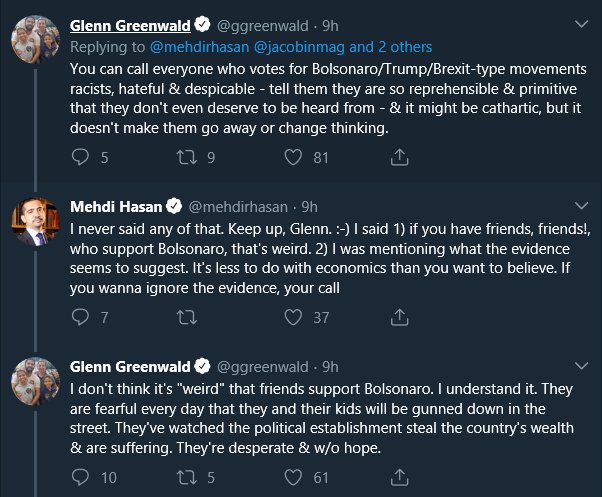Reply to Mehdi Hasan's tweet
Screen dimensions: 602x497
coord(84,318)
